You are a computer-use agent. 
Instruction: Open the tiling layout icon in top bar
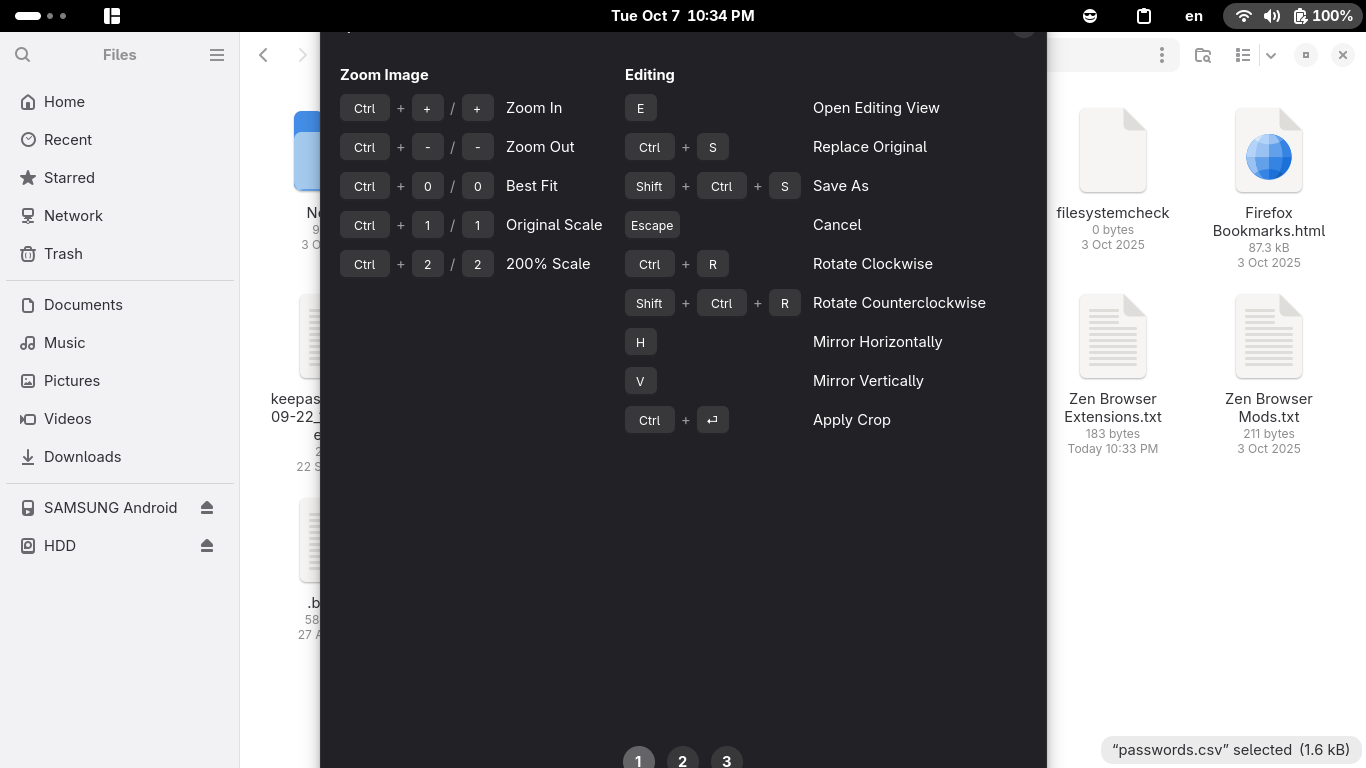(x=112, y=16)
